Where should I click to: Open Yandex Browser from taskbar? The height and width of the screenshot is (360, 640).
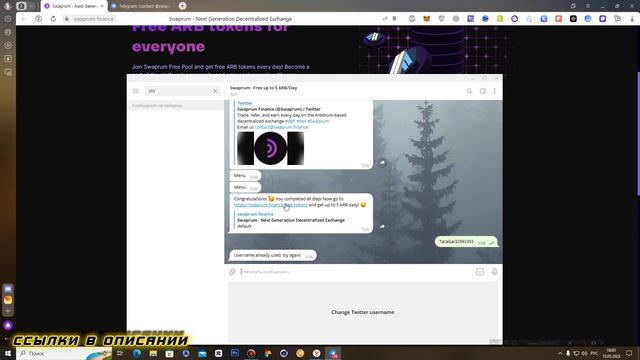(x=316, y=353)
